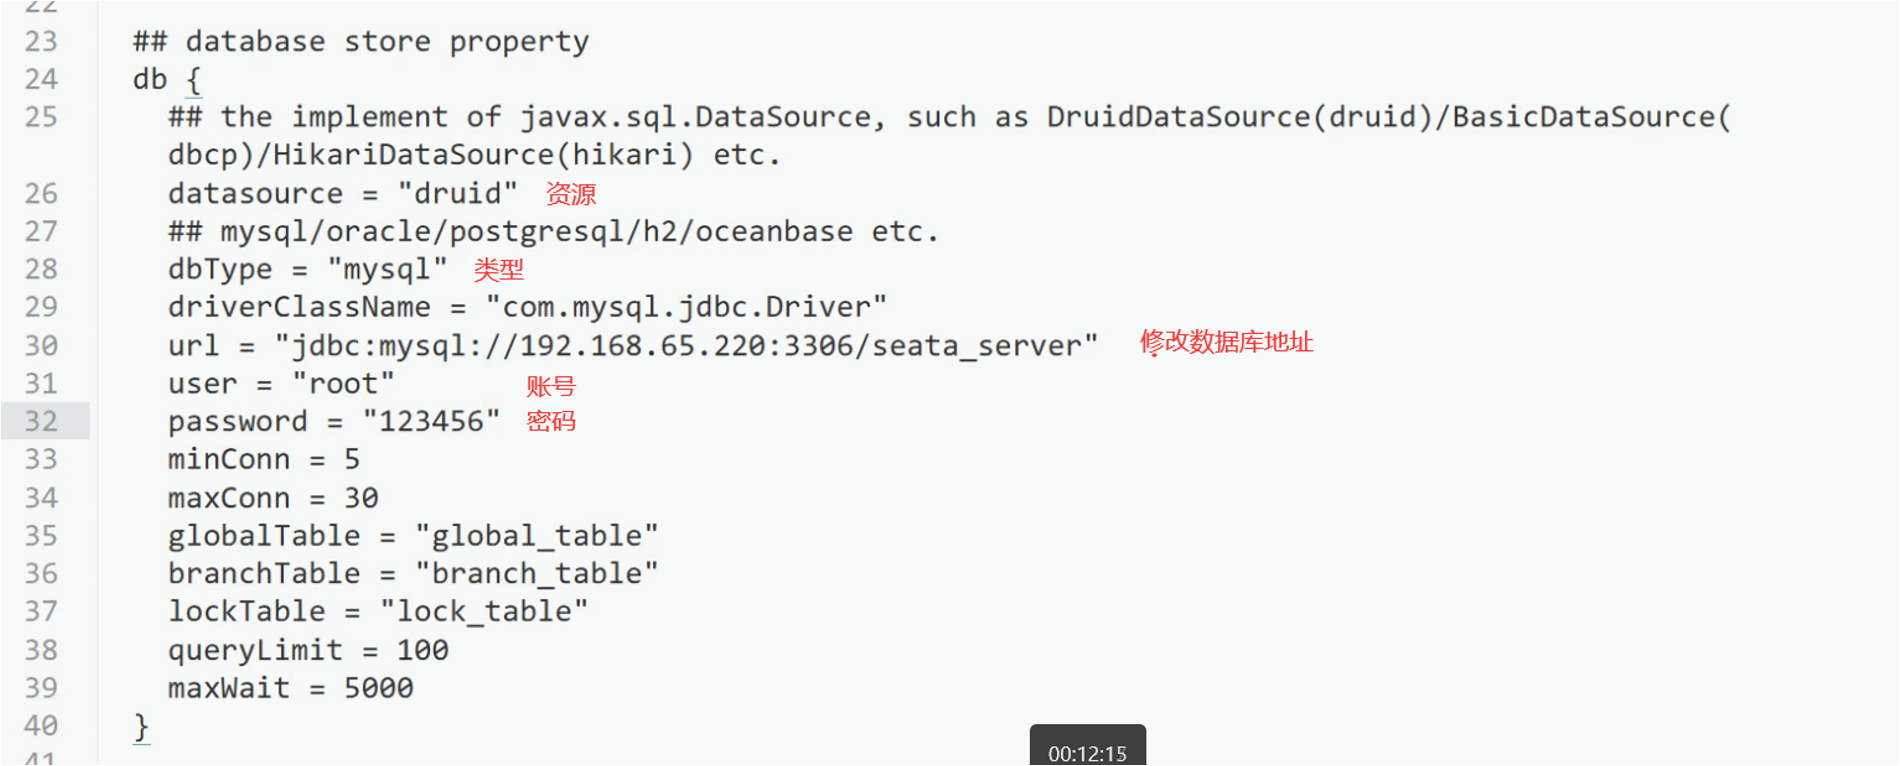Click the red 资源 annotation

571,194
